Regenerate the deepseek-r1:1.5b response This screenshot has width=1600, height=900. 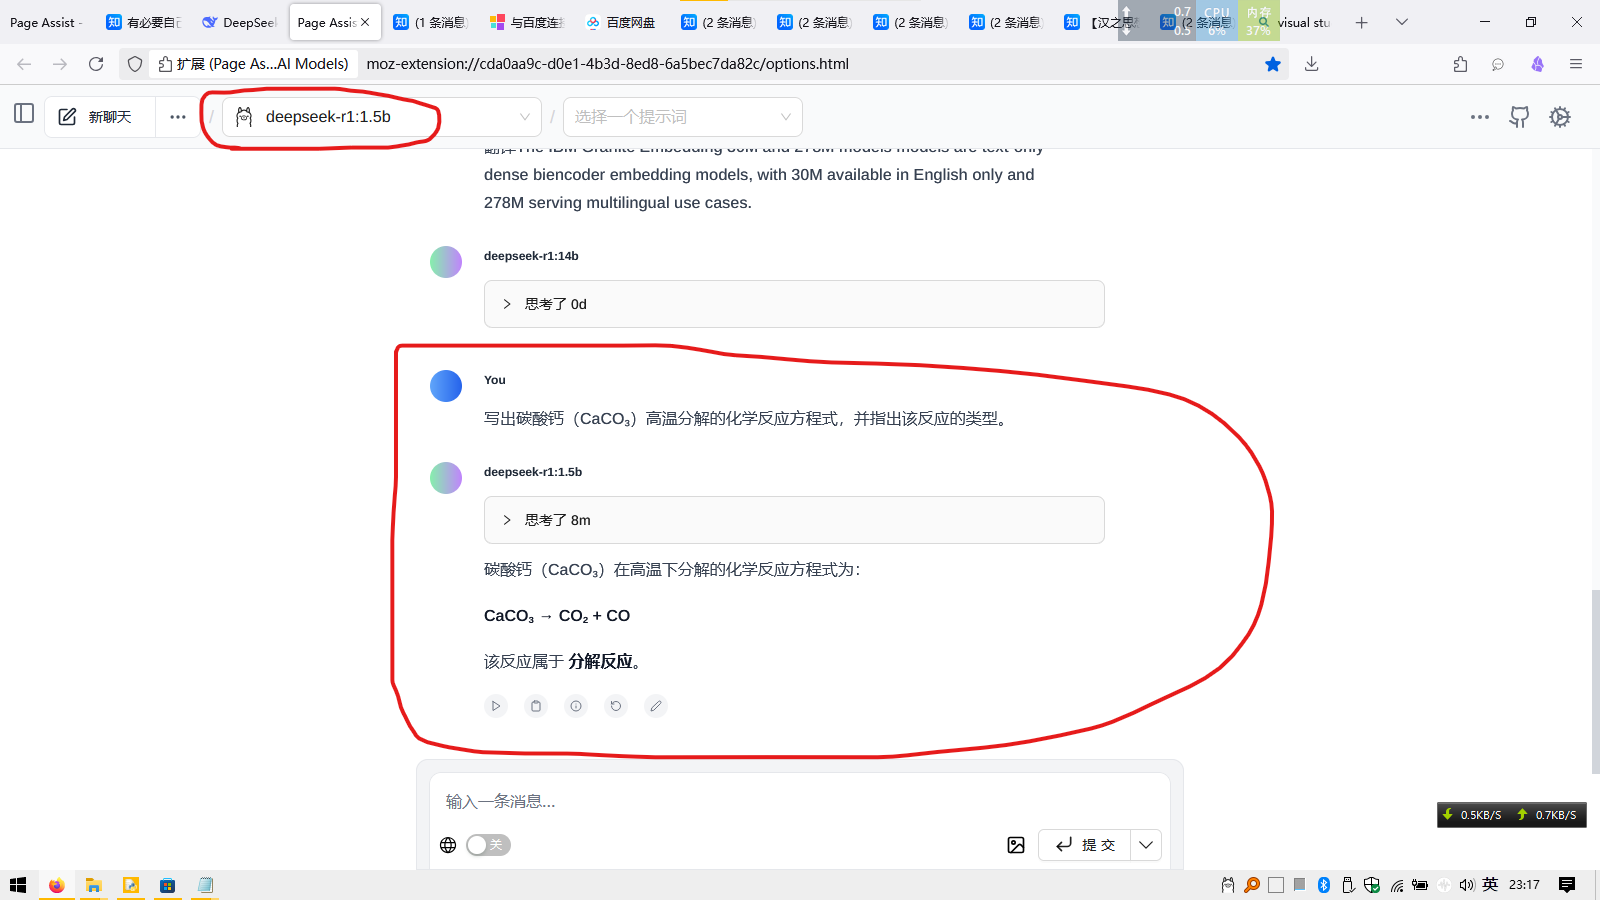tap(616, 706)
